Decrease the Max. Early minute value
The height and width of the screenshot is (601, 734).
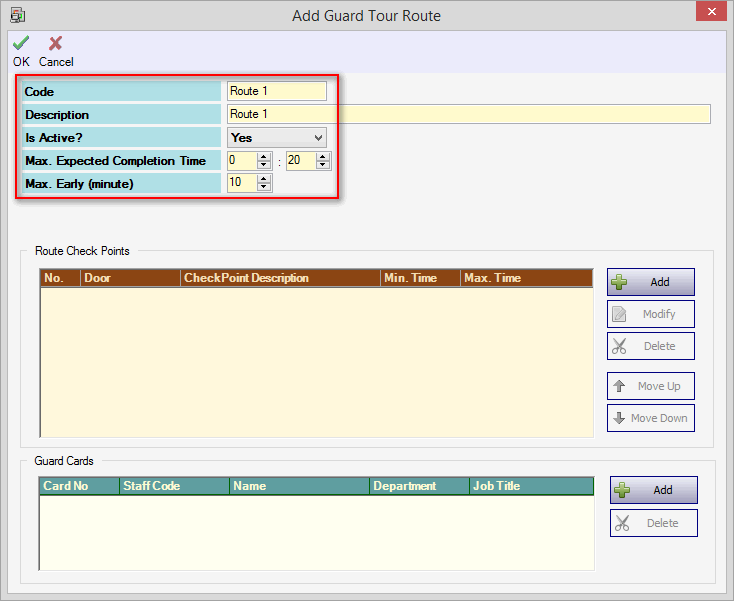pos(264,188)
